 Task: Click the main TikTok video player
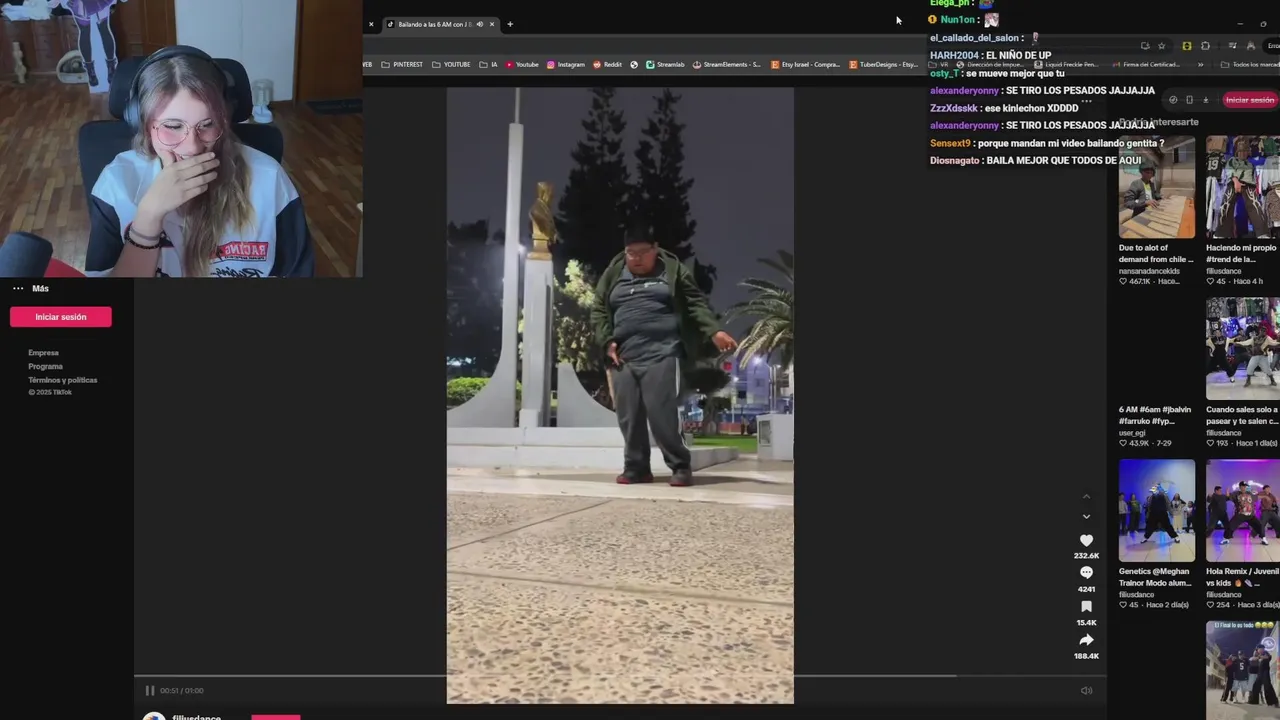pyautogui.click(x=620, y=395)
